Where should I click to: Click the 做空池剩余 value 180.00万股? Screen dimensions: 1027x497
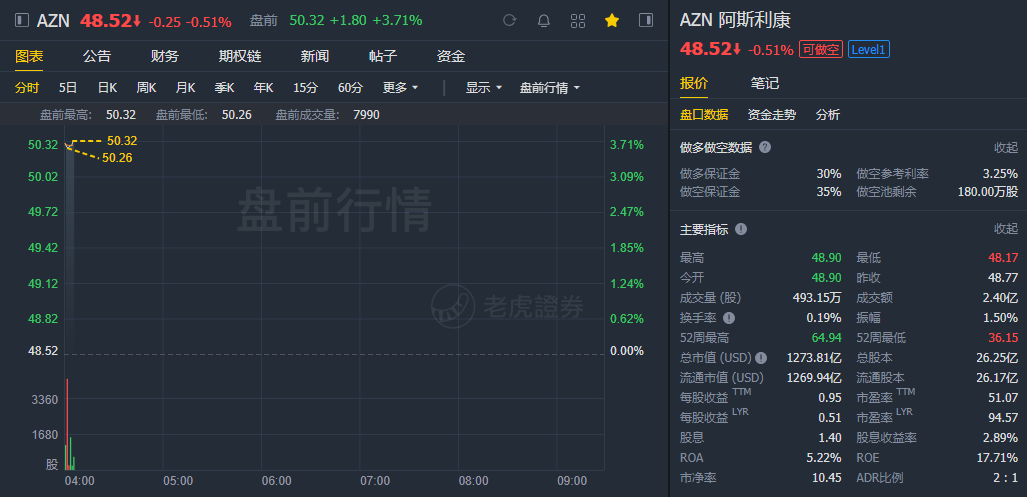pos(988,193)
